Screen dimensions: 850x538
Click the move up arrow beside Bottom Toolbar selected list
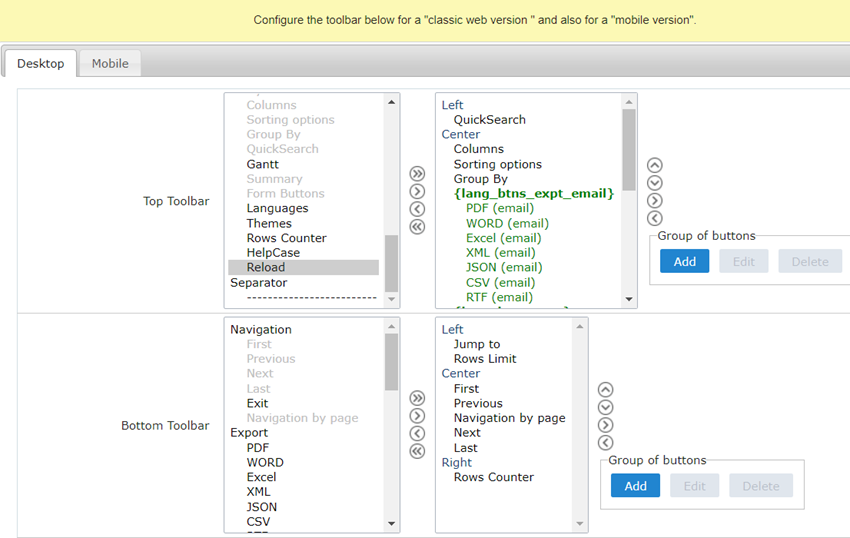pyautogui.click(x=605, y=390)
